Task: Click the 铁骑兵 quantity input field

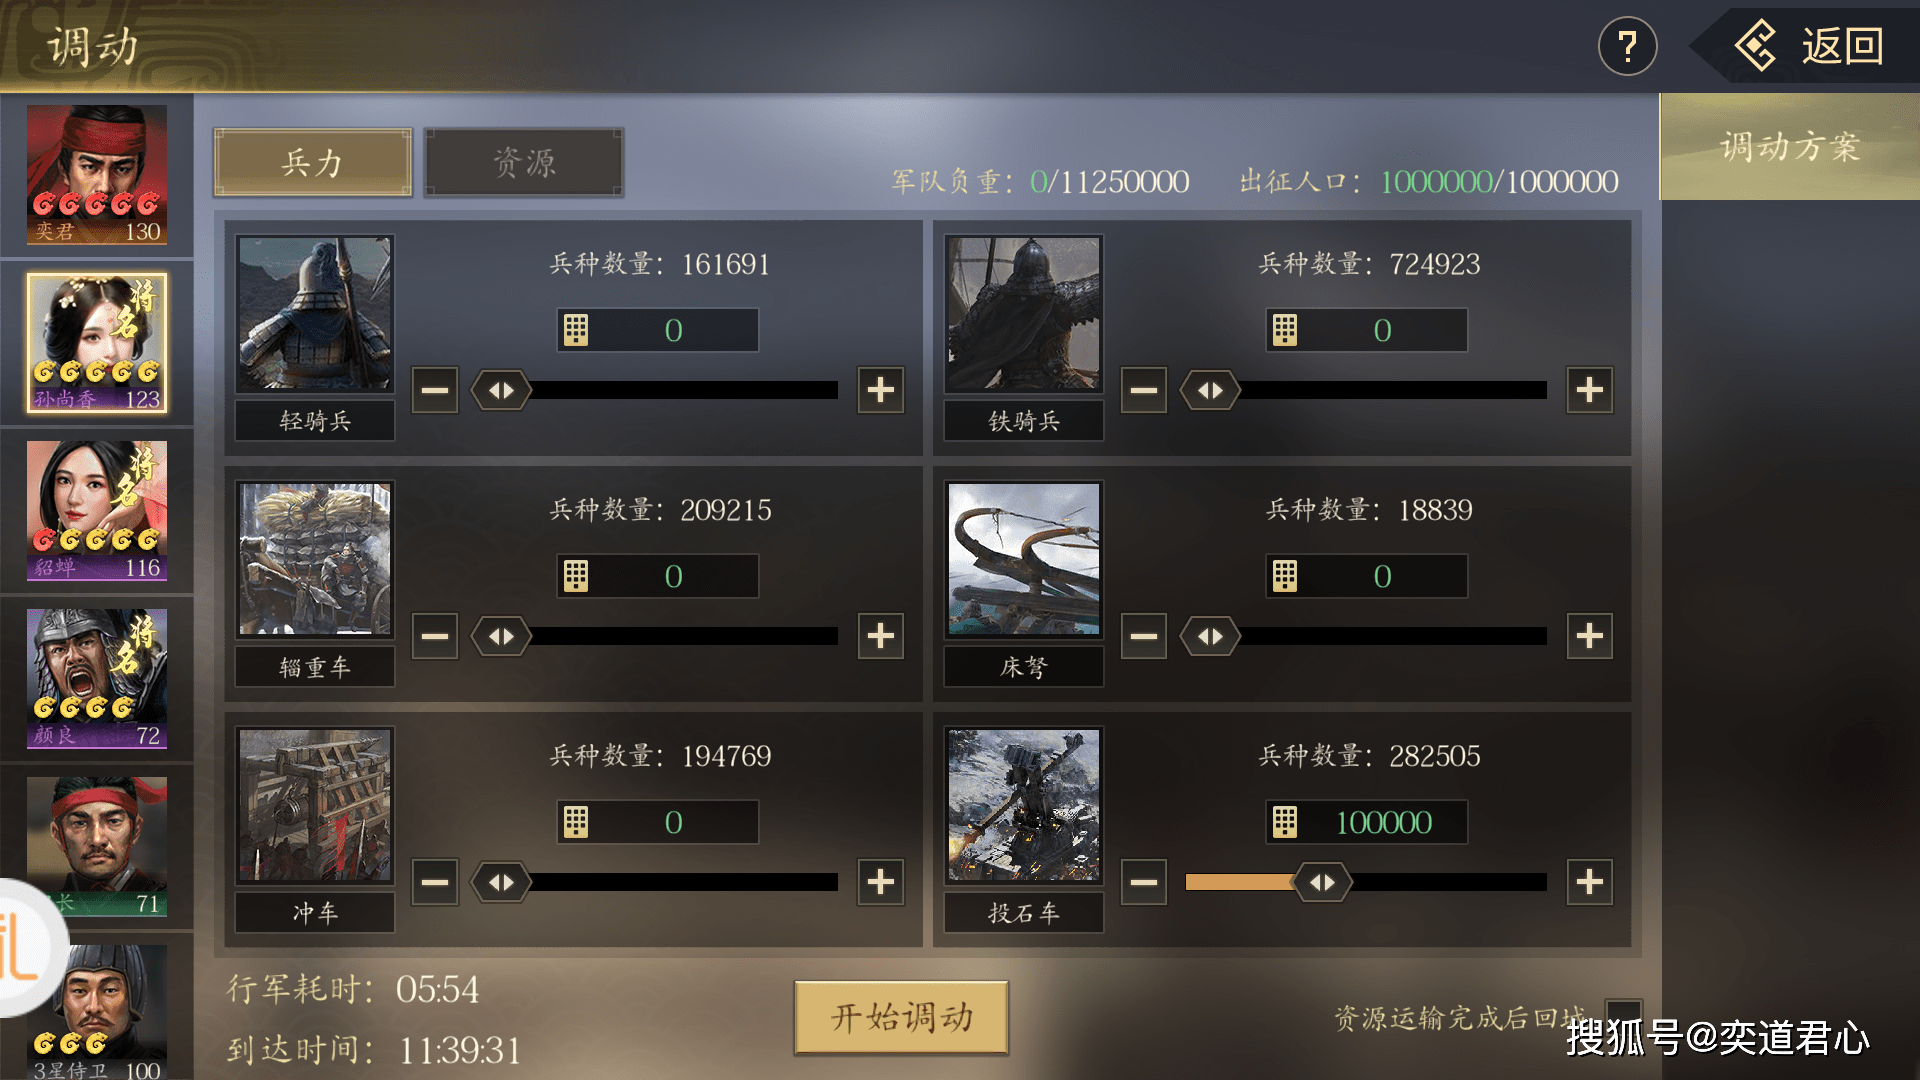Action: (x=1367, y=330)
